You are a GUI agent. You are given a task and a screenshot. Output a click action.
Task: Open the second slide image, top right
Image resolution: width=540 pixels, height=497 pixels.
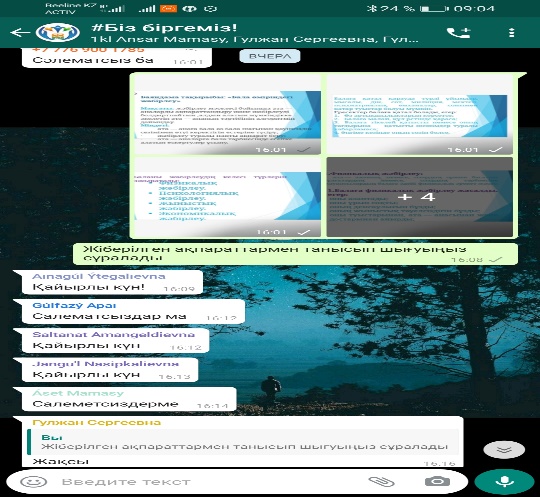pos(419,115)
